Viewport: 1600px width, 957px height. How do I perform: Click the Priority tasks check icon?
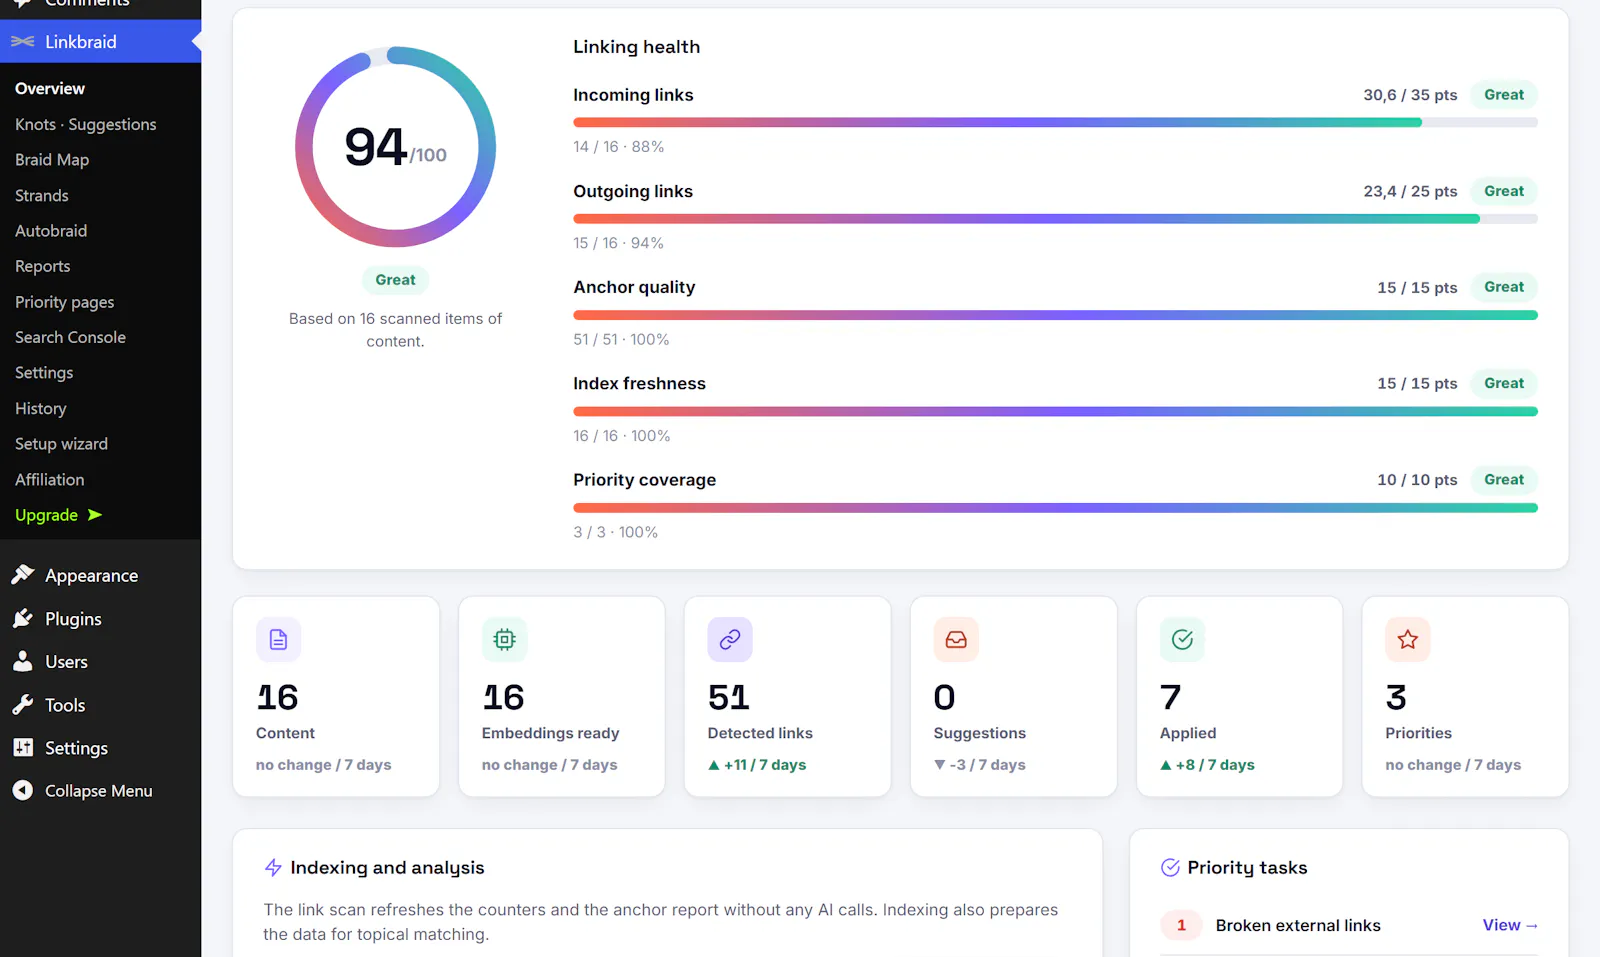click(1170, 868)
